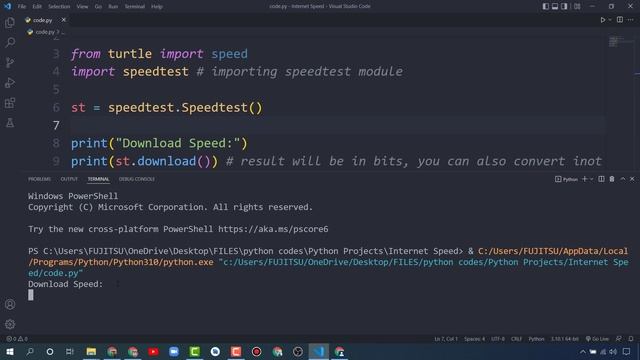This screenshot has height=360, width=640.
Task: Close the code.py editor tab
Action: [63, 20]
